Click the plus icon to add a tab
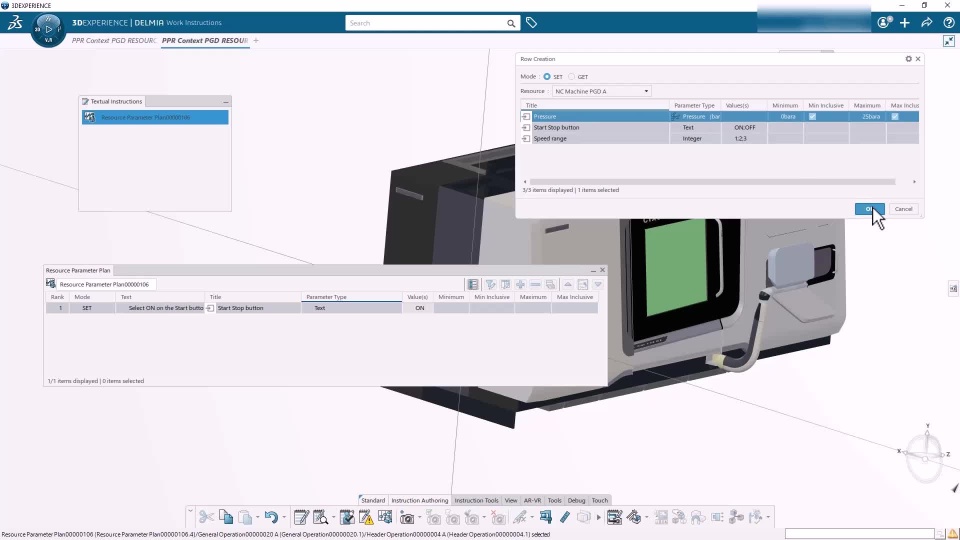Image resolution: width=960 pixels, height=540 pixels. pyautogui.click(x=256, y=40)
